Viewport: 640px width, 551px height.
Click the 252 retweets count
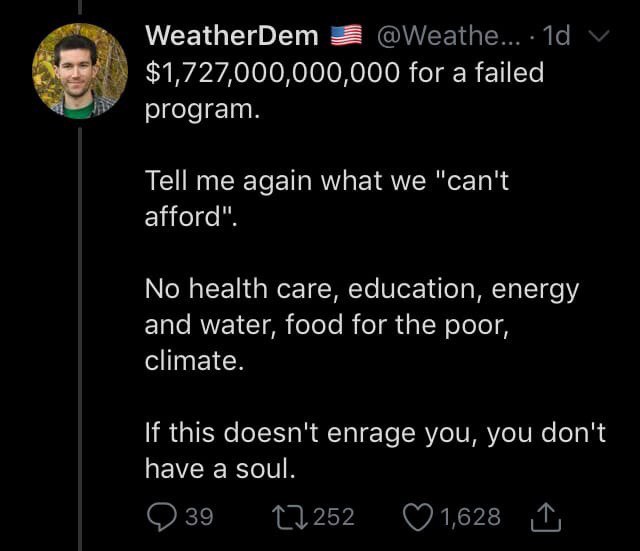tap(334, 516)
